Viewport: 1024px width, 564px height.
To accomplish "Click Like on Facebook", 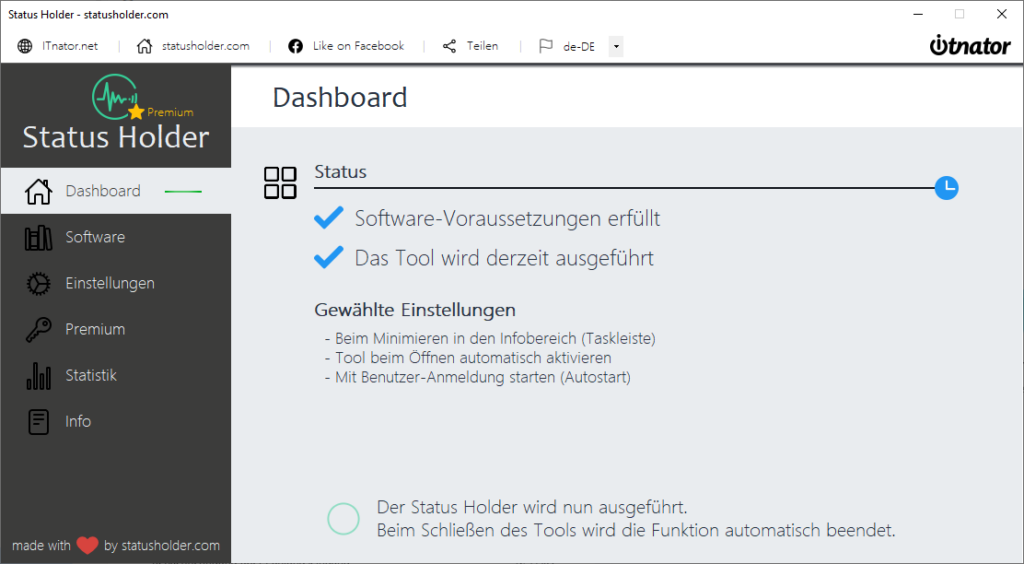I will (x=359, y=46).
